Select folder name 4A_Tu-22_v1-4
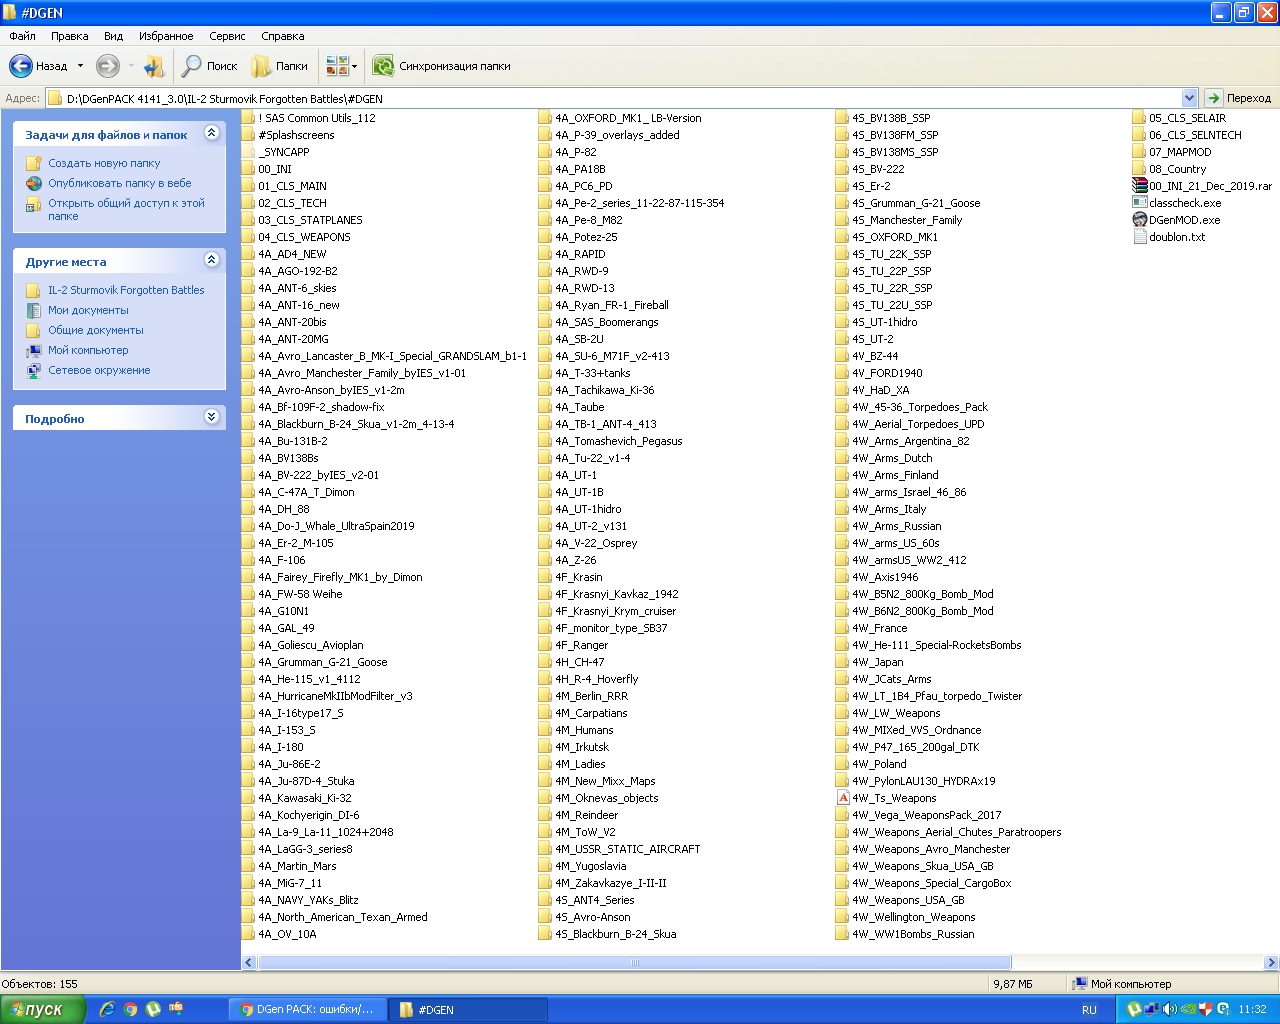The height and width of the screenshot is (1024, 1280). [593, 458]
